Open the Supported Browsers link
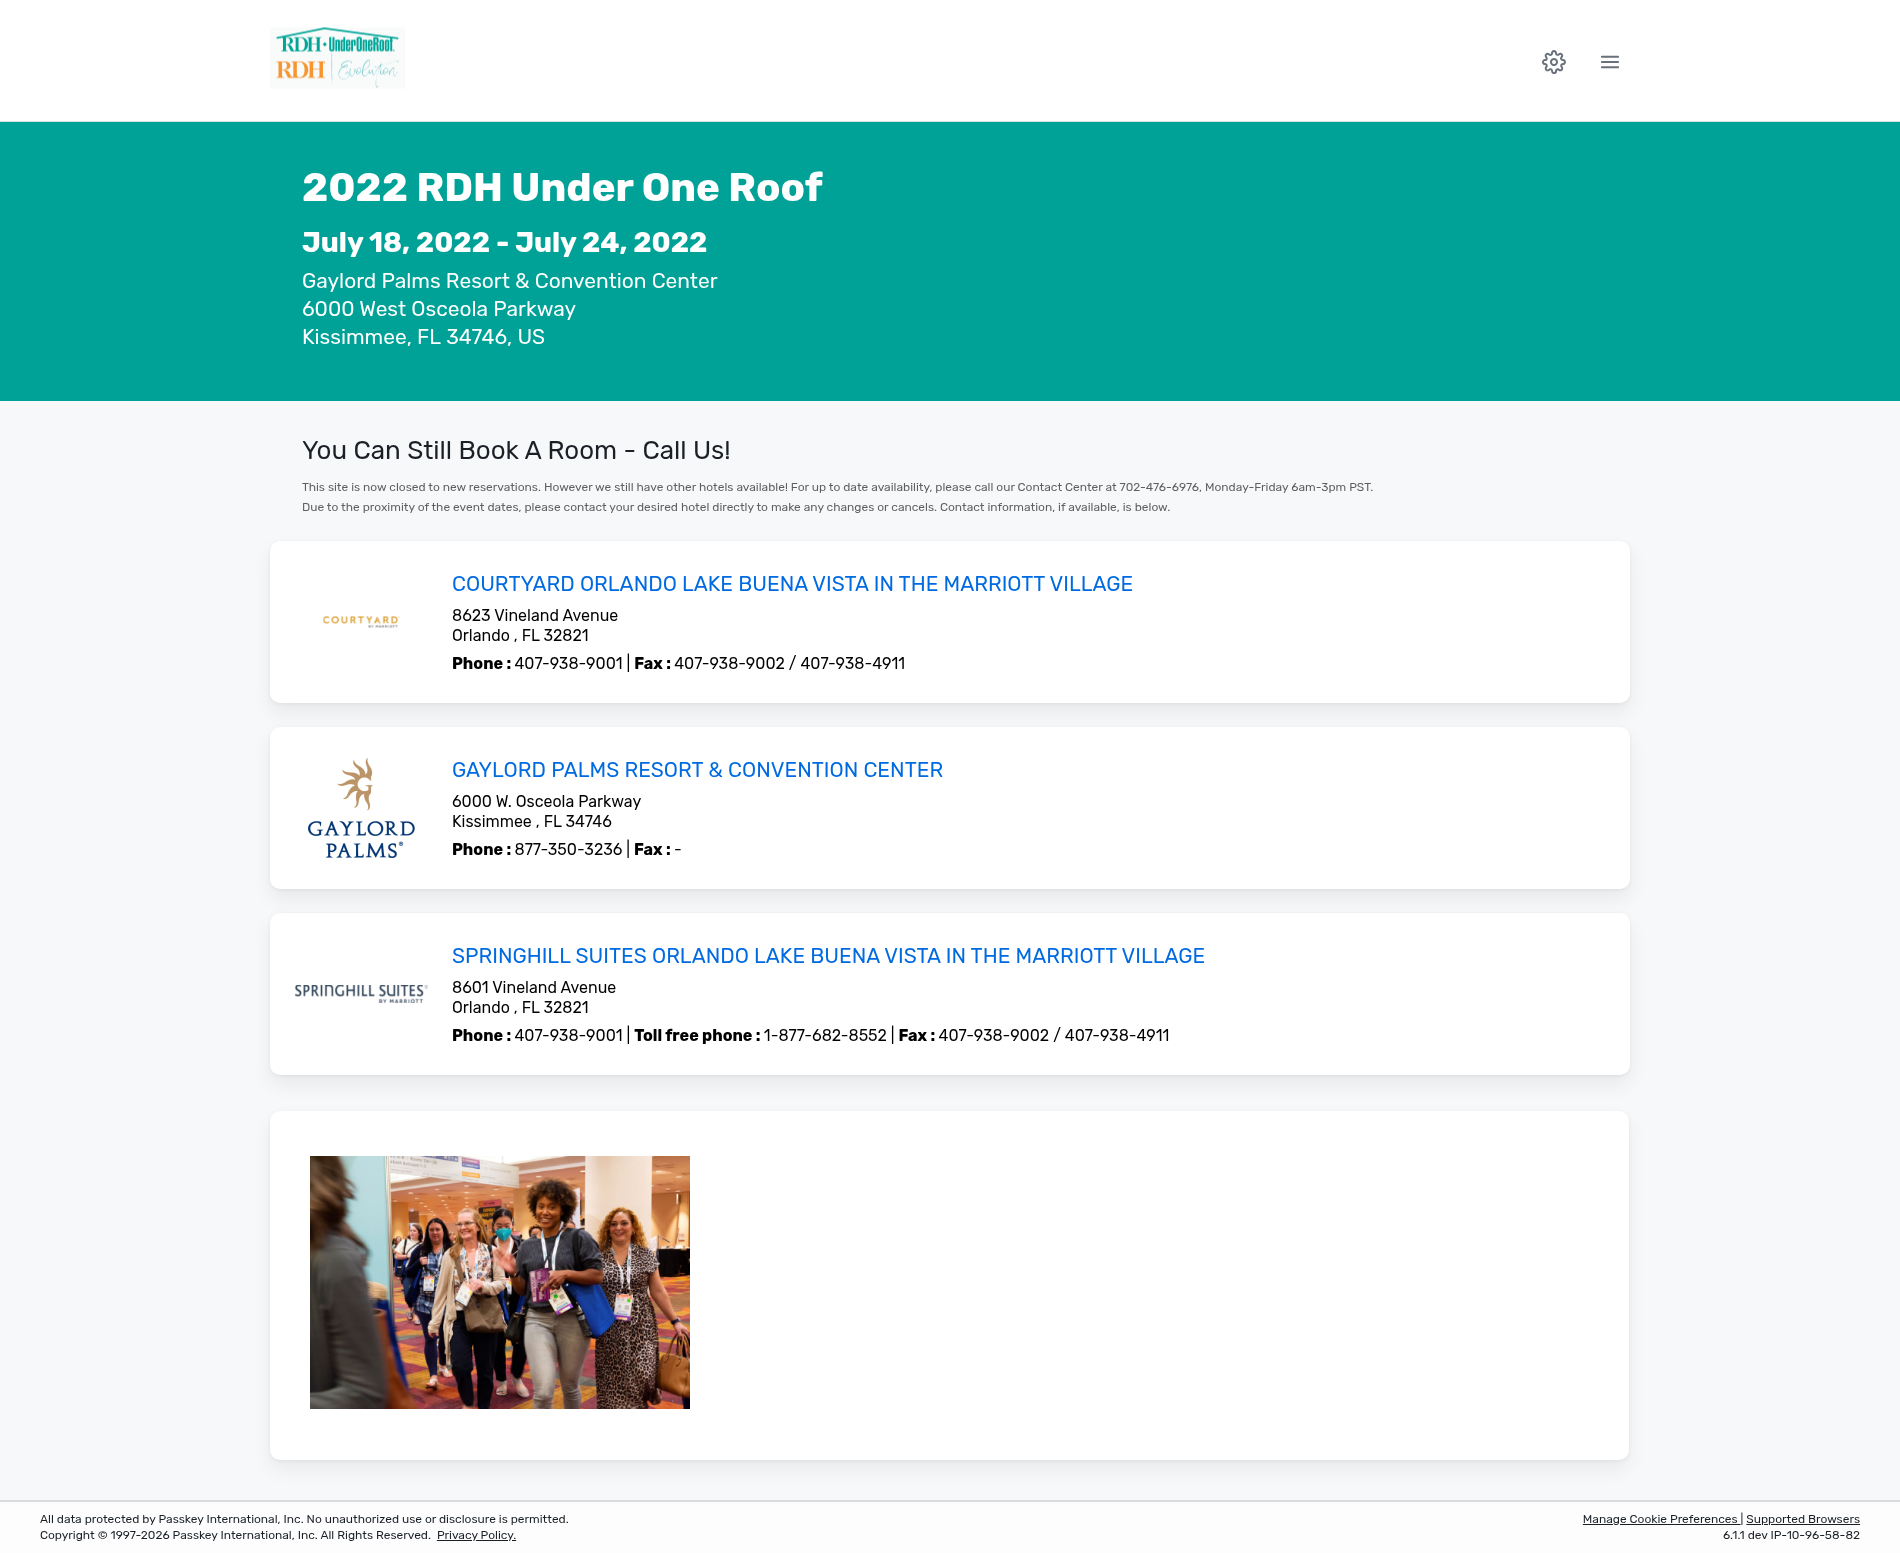 pos(1803,1519)
